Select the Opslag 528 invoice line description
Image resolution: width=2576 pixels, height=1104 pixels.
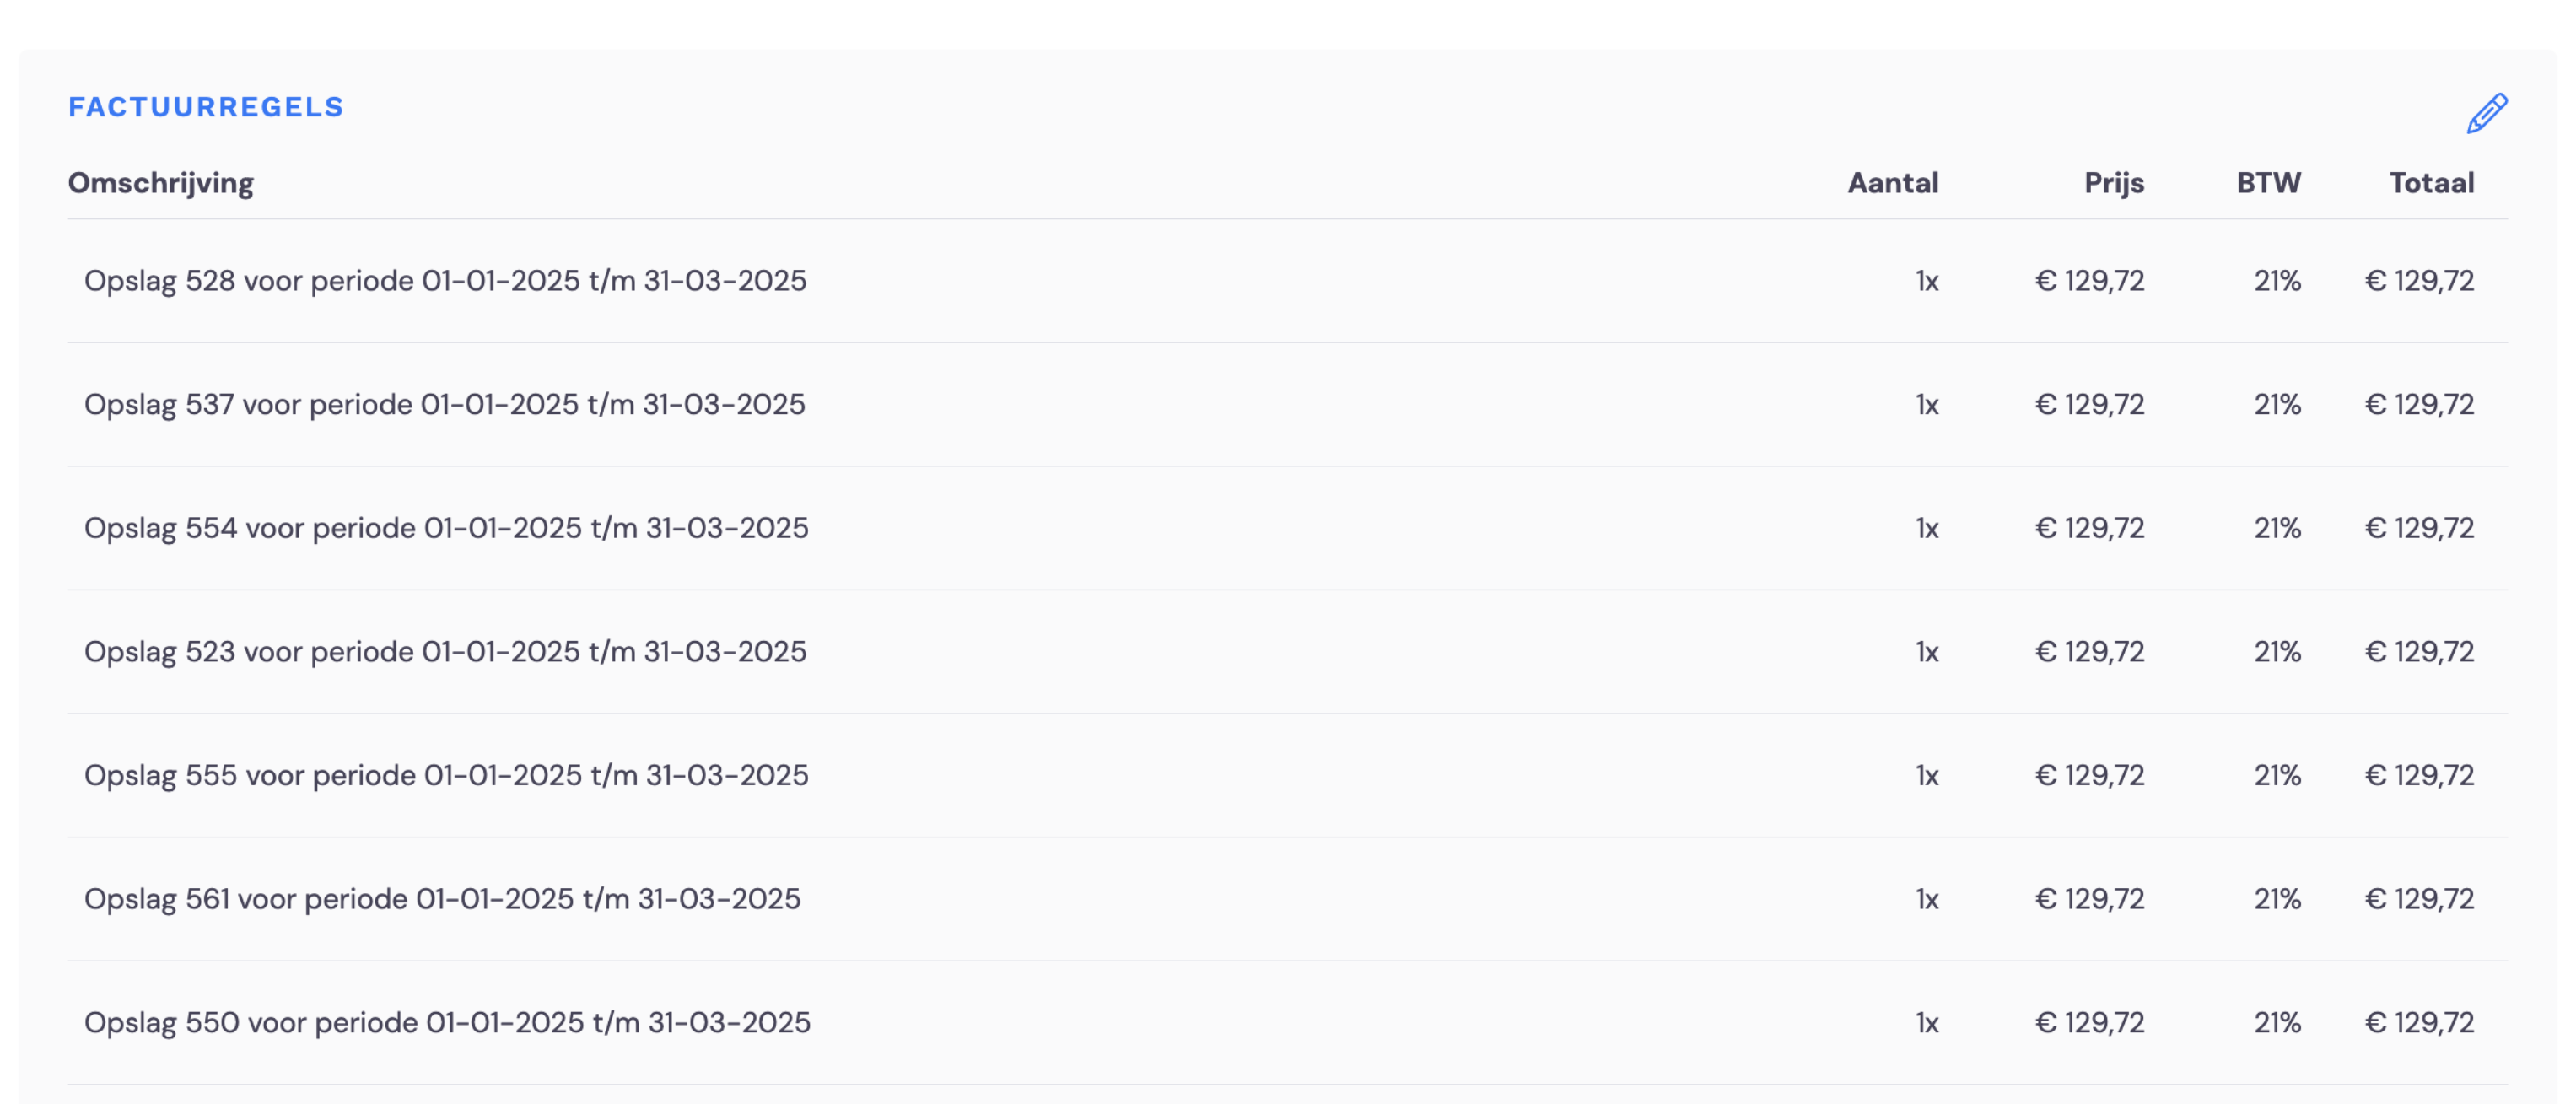point(445,281)
